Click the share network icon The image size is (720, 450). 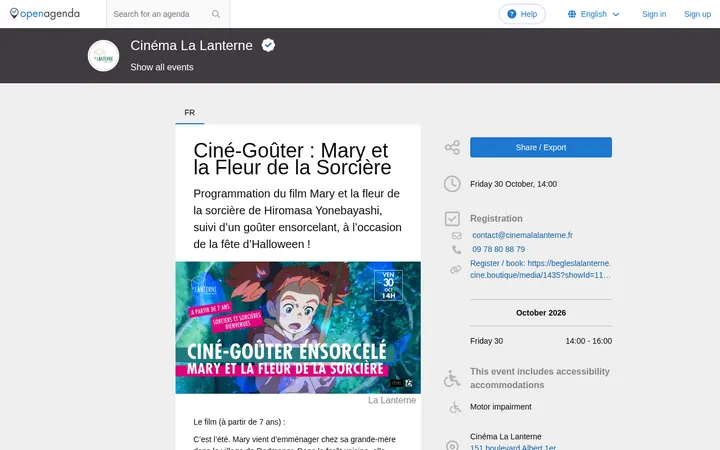(x=452, y=147)
